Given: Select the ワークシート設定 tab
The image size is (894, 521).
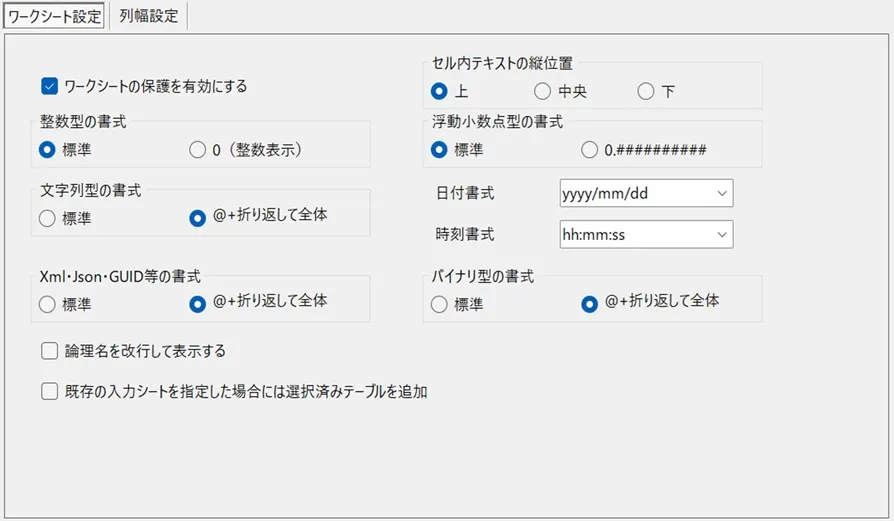Looking at the screenshot, I should (x=55, y=16).
